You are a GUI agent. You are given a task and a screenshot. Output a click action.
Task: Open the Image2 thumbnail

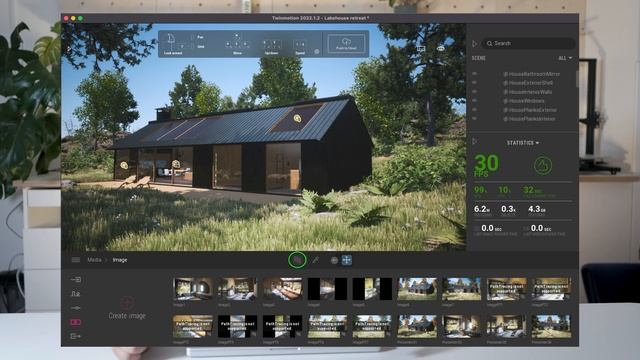(238, 289)
